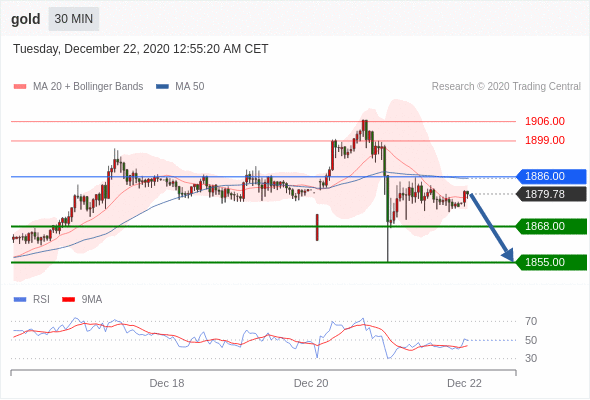
Task: Click the MA 50 legend label
Action: pyautogui.click(x=190, y=87)
